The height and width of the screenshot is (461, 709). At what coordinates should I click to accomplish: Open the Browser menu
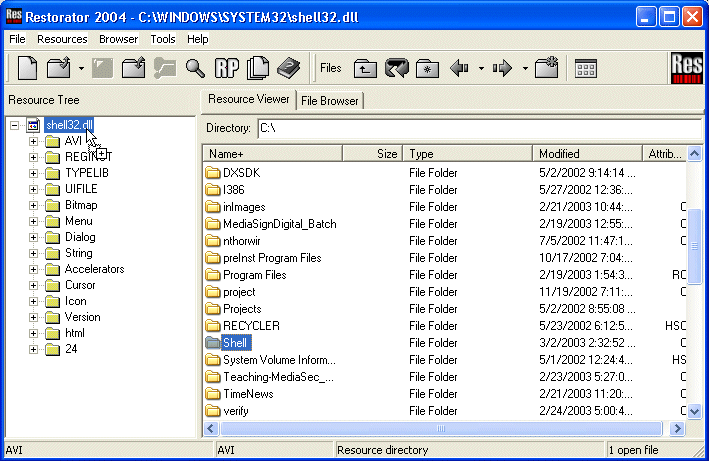point(118,39)
